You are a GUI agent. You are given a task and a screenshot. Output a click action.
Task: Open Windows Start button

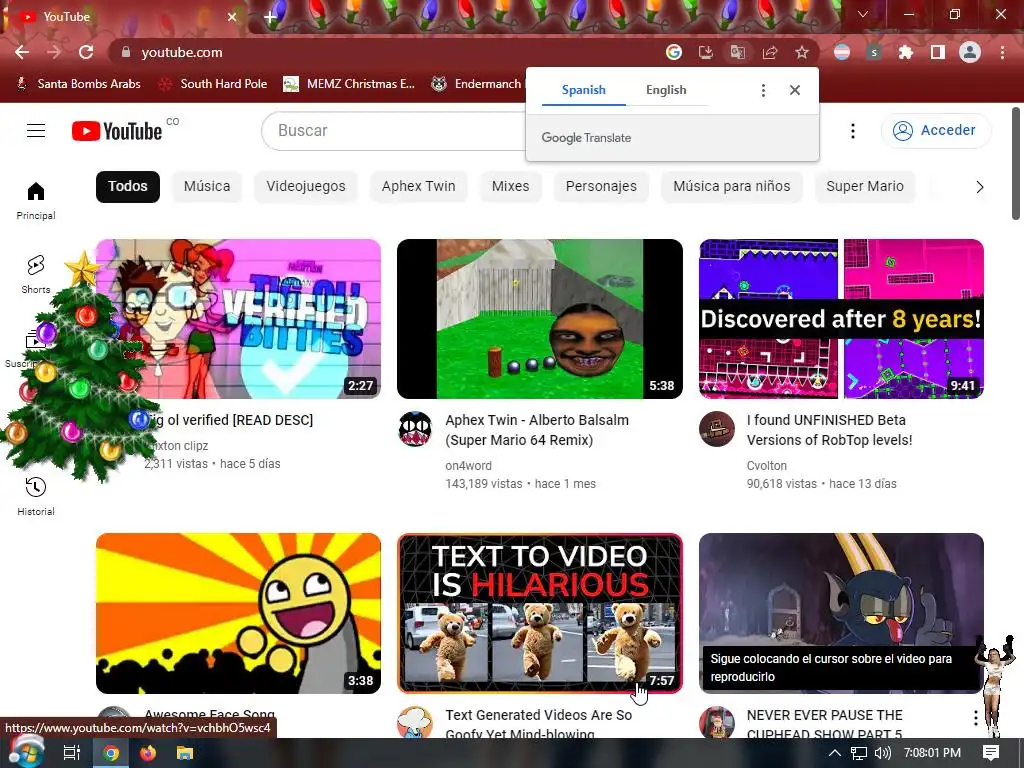tap(25, 752)
